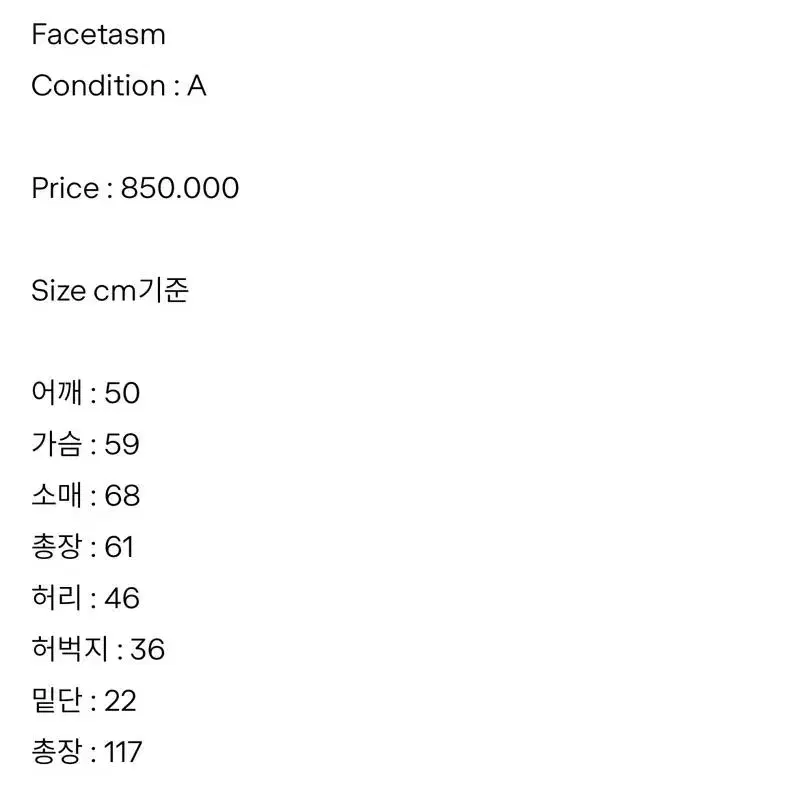Select the 소매 : 68 measurement line
The width and height of the screenshot is (800, 800).
pos(86,495)
